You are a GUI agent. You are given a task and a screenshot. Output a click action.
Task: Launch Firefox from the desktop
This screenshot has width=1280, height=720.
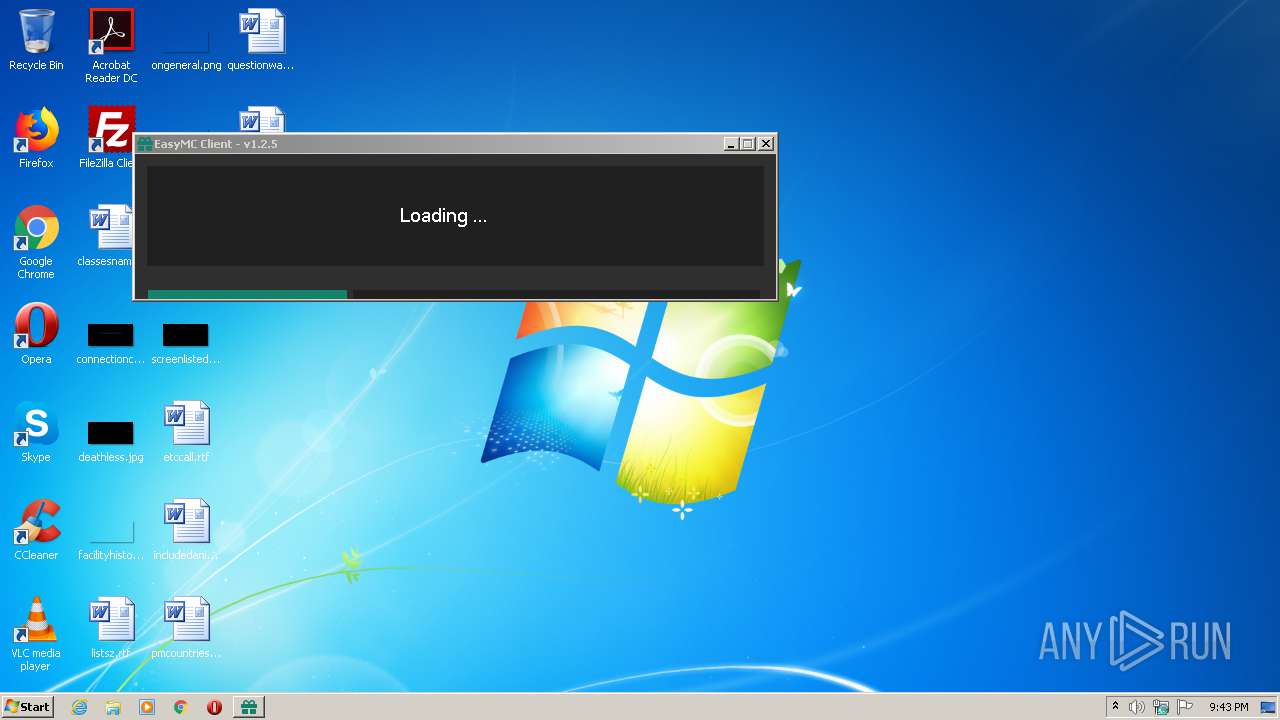coord(36,138)
